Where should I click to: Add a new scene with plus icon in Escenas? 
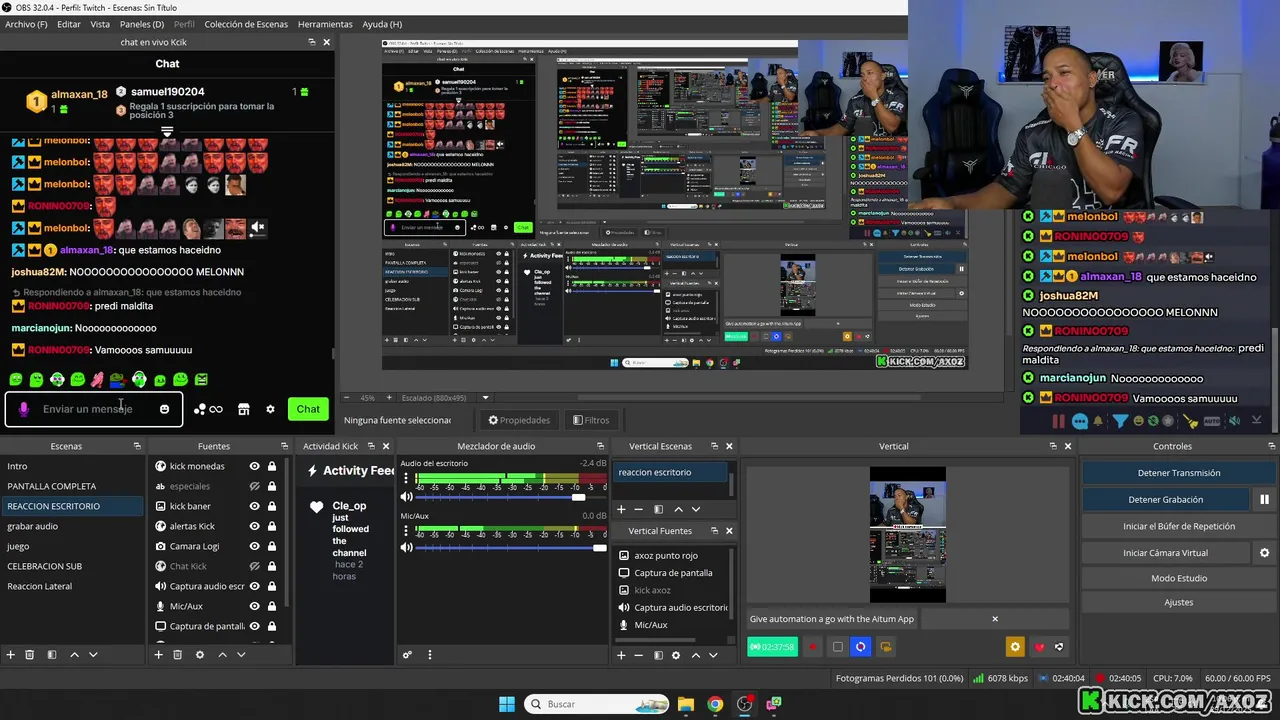(x=11, y=655)
